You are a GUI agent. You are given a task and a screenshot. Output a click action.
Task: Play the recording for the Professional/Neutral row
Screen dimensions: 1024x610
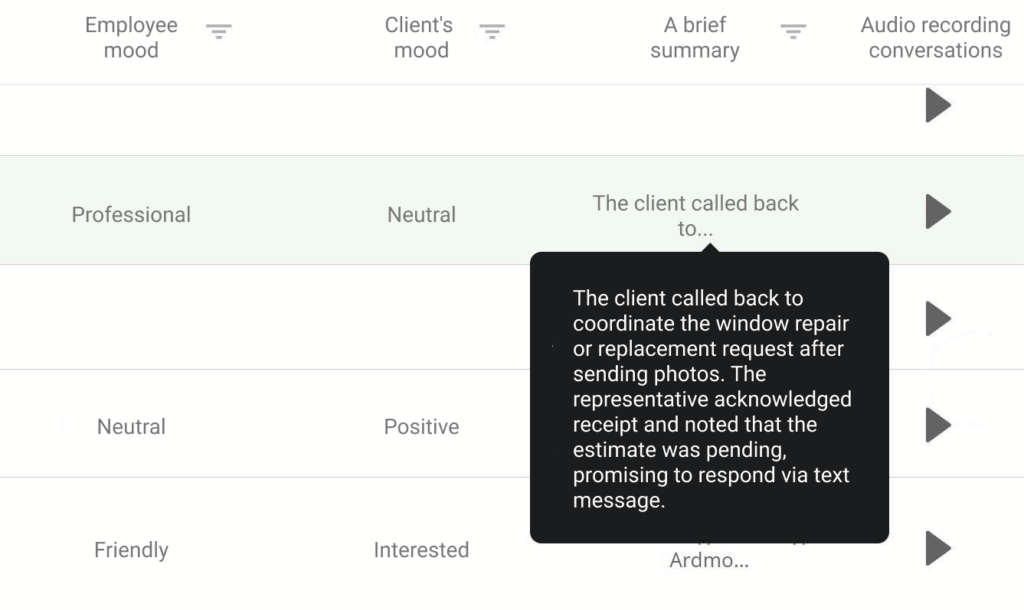pyautogui.click(x=938, y=211)
